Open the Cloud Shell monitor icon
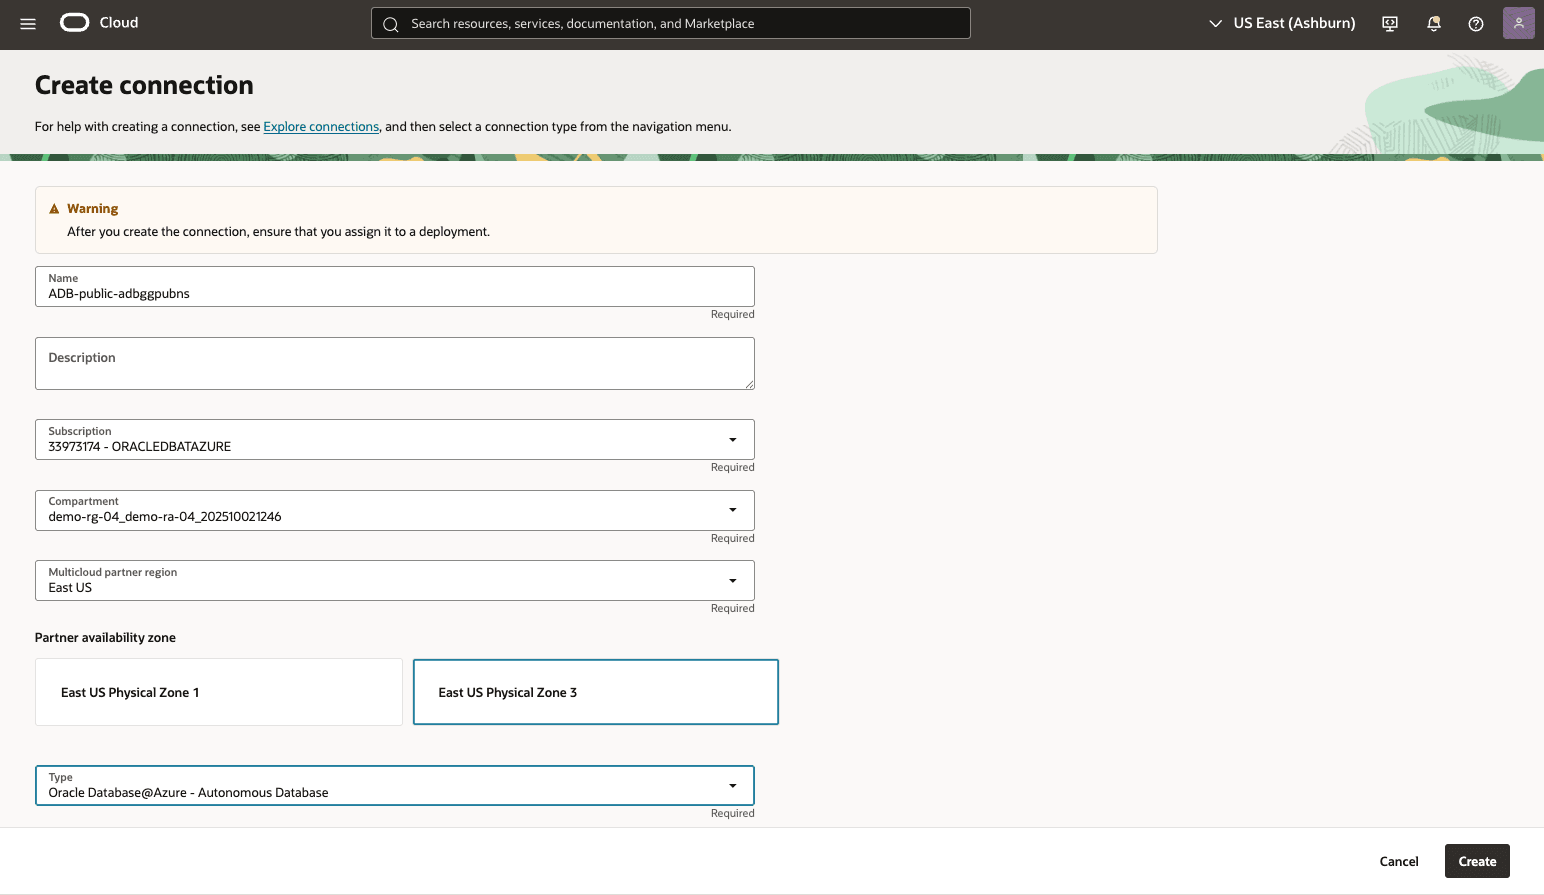Image resolution: width=1544 pixels, height=895 pixels. click(1389, 23)
